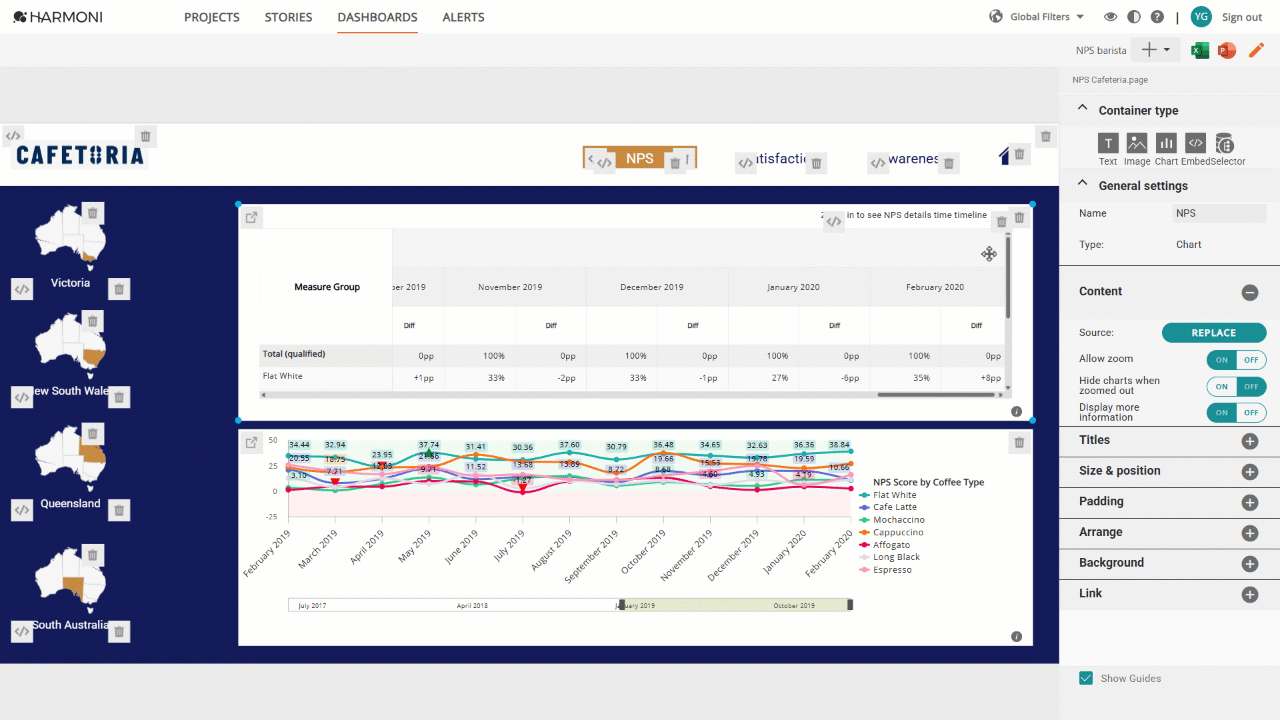Switch to the PROJECTS tab
The height and width of the screenshot is (720, 1280).
click(x=212, y=17)
